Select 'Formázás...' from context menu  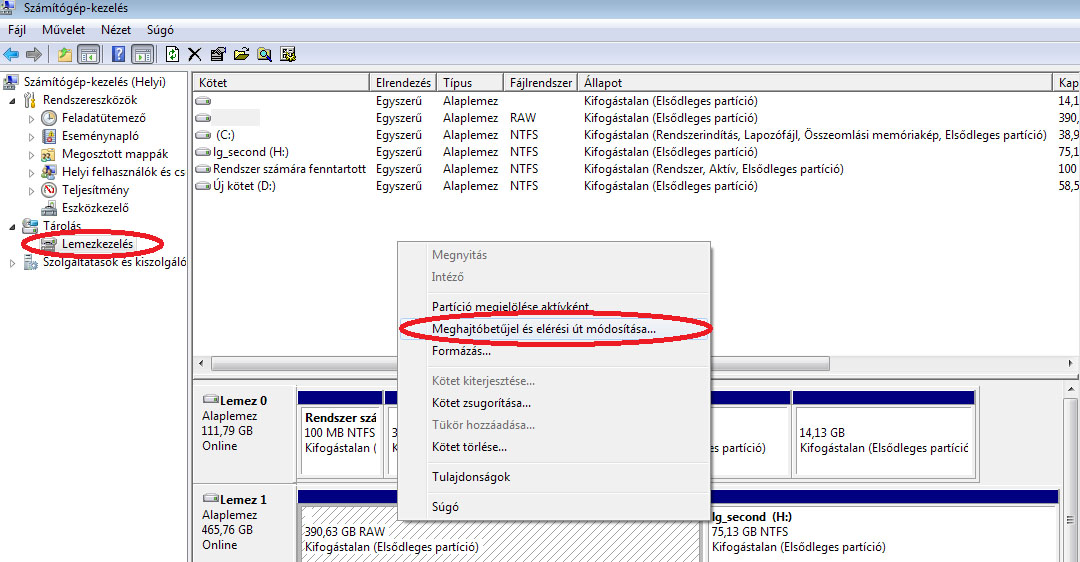click(461, 351)
